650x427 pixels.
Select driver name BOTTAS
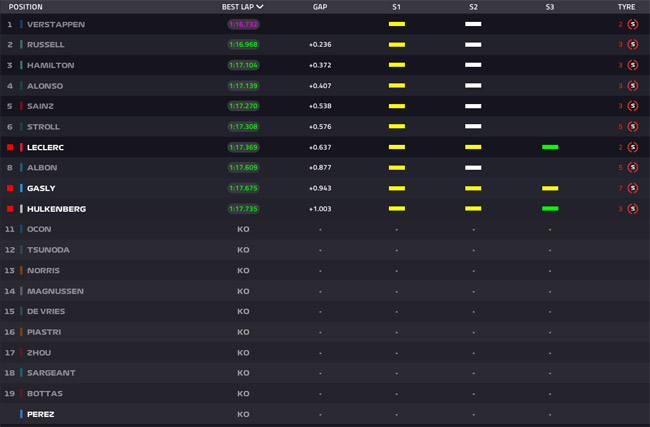click(45, 394)
